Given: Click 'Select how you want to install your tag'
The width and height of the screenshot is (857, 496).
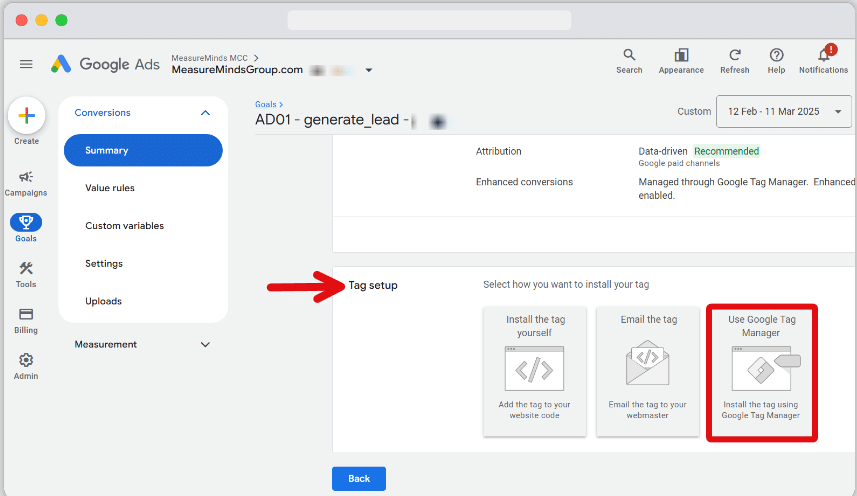Looking at the screenshot, I should click(x=566, y=285).
